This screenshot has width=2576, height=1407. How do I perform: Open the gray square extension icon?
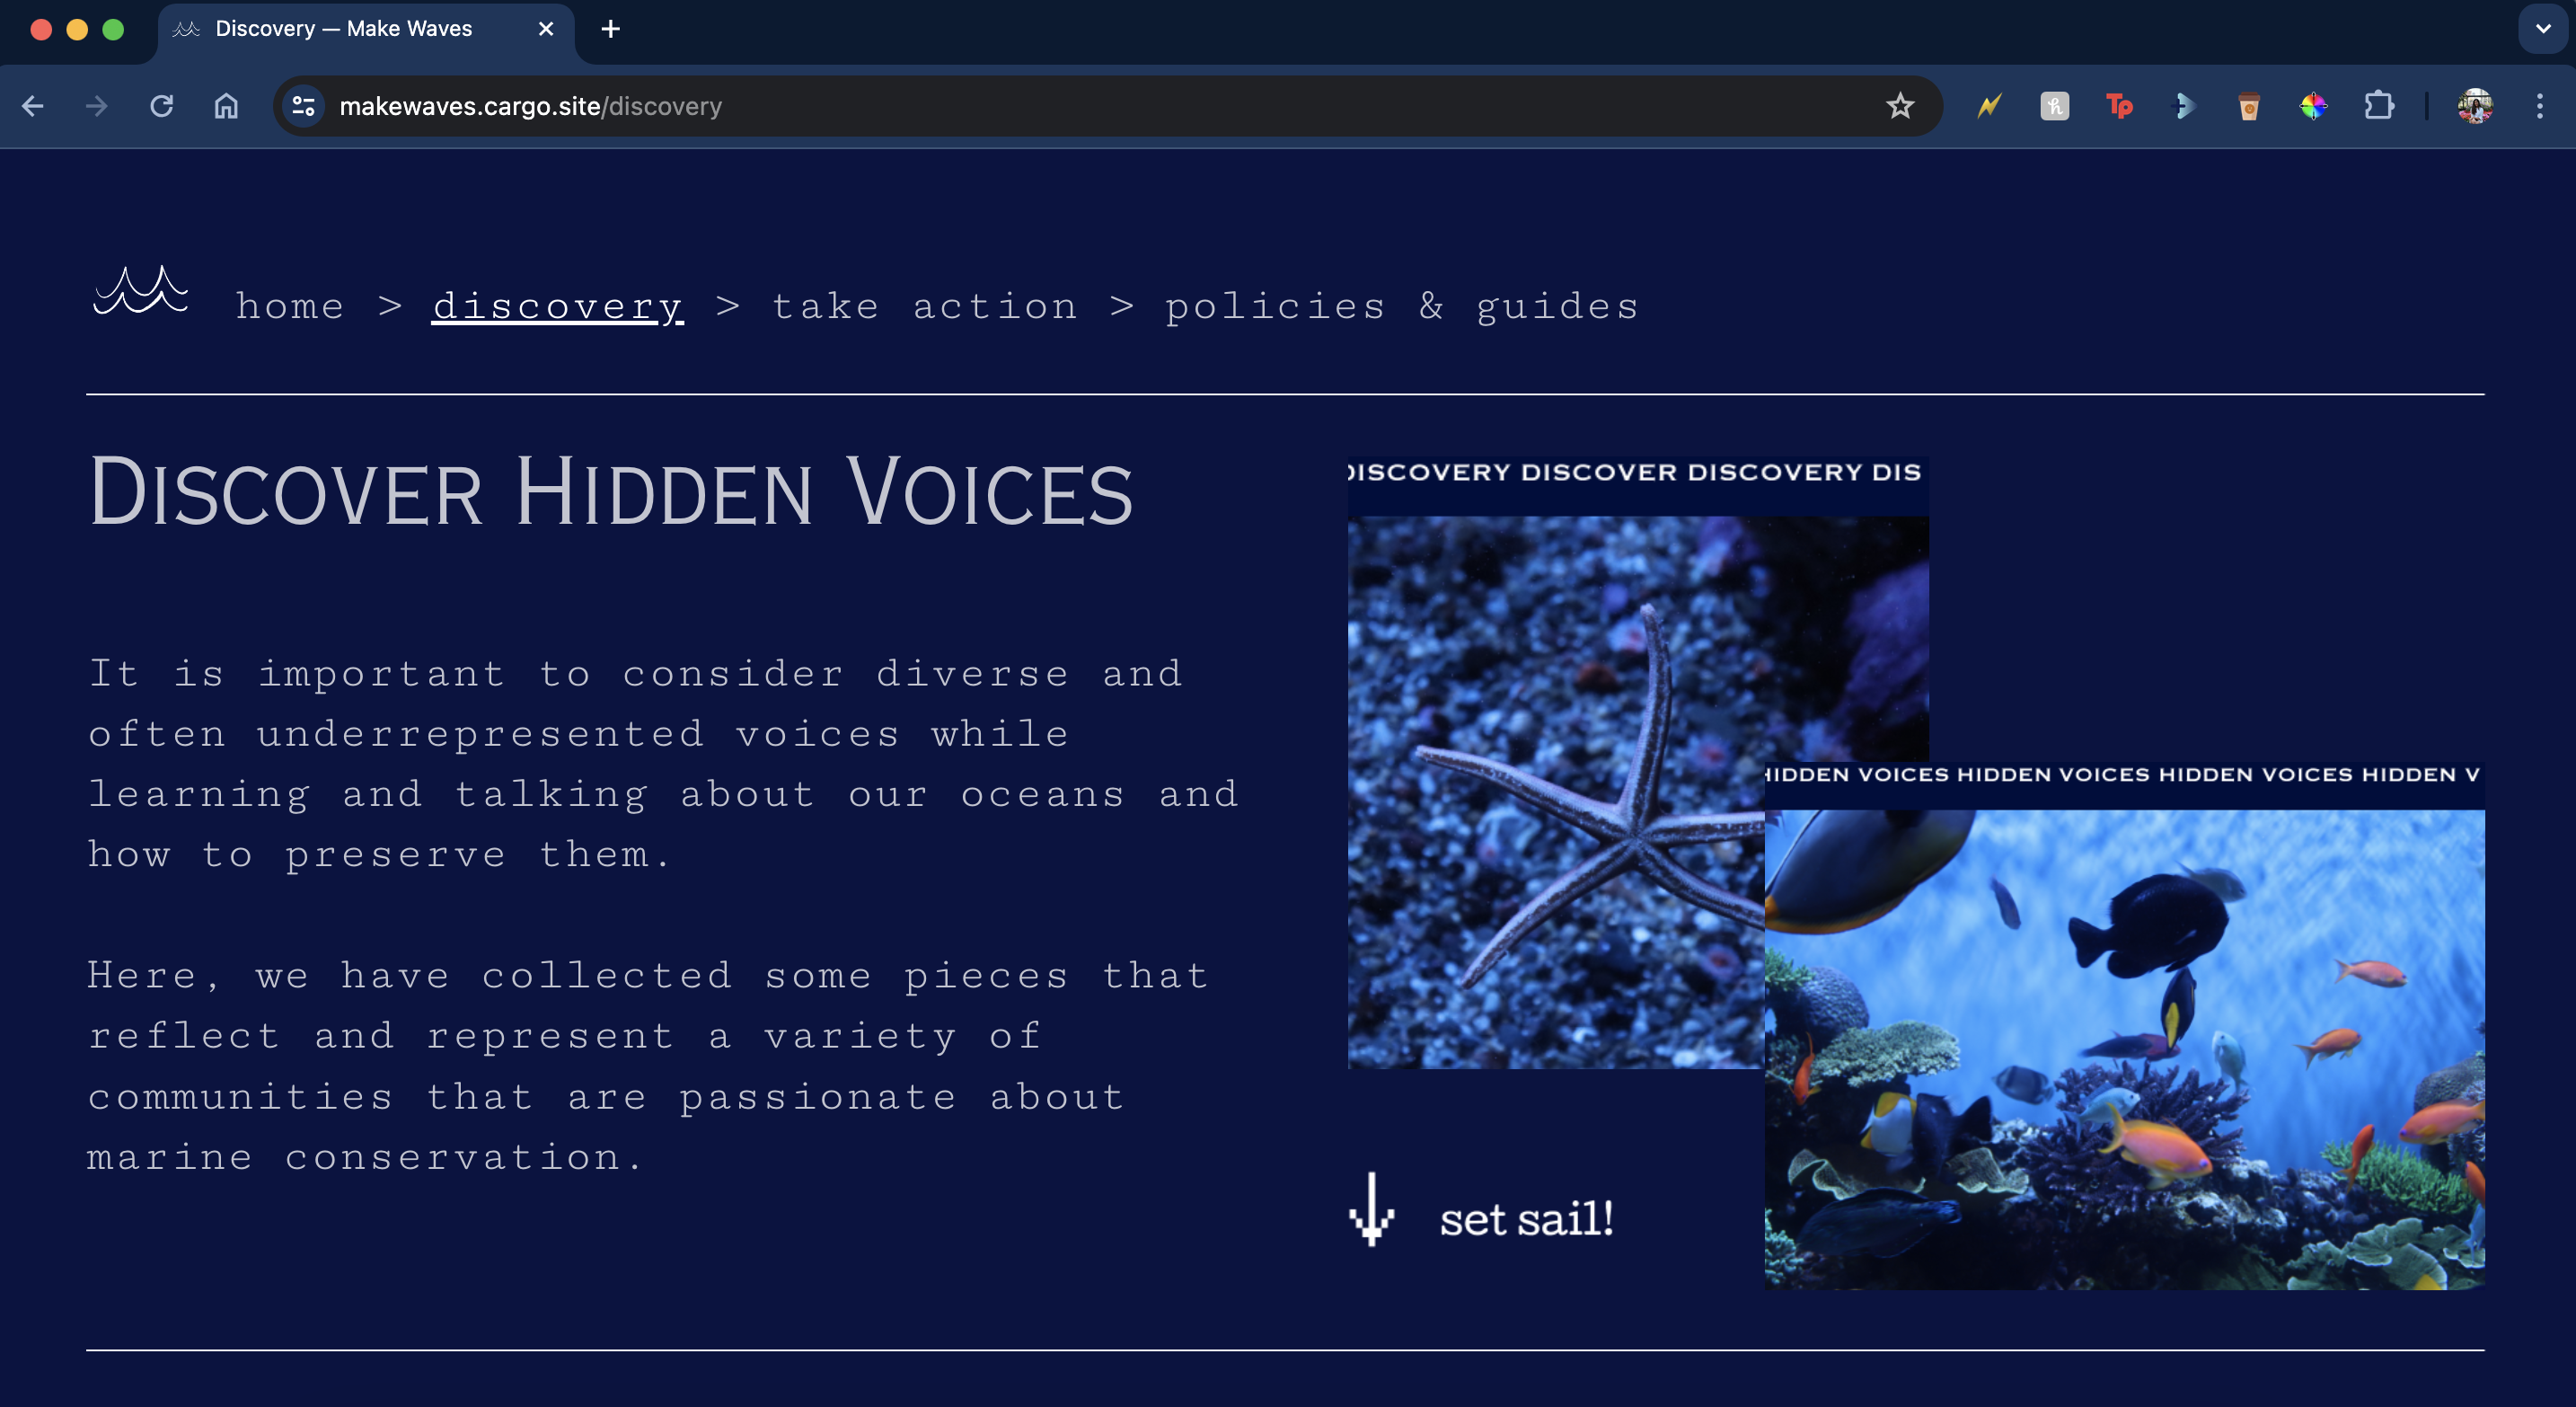tap(2054, 106)
